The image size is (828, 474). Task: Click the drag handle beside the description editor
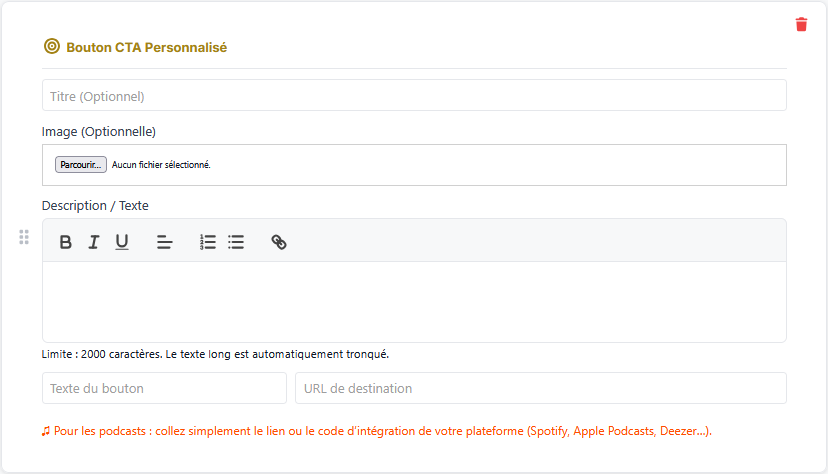24,237
